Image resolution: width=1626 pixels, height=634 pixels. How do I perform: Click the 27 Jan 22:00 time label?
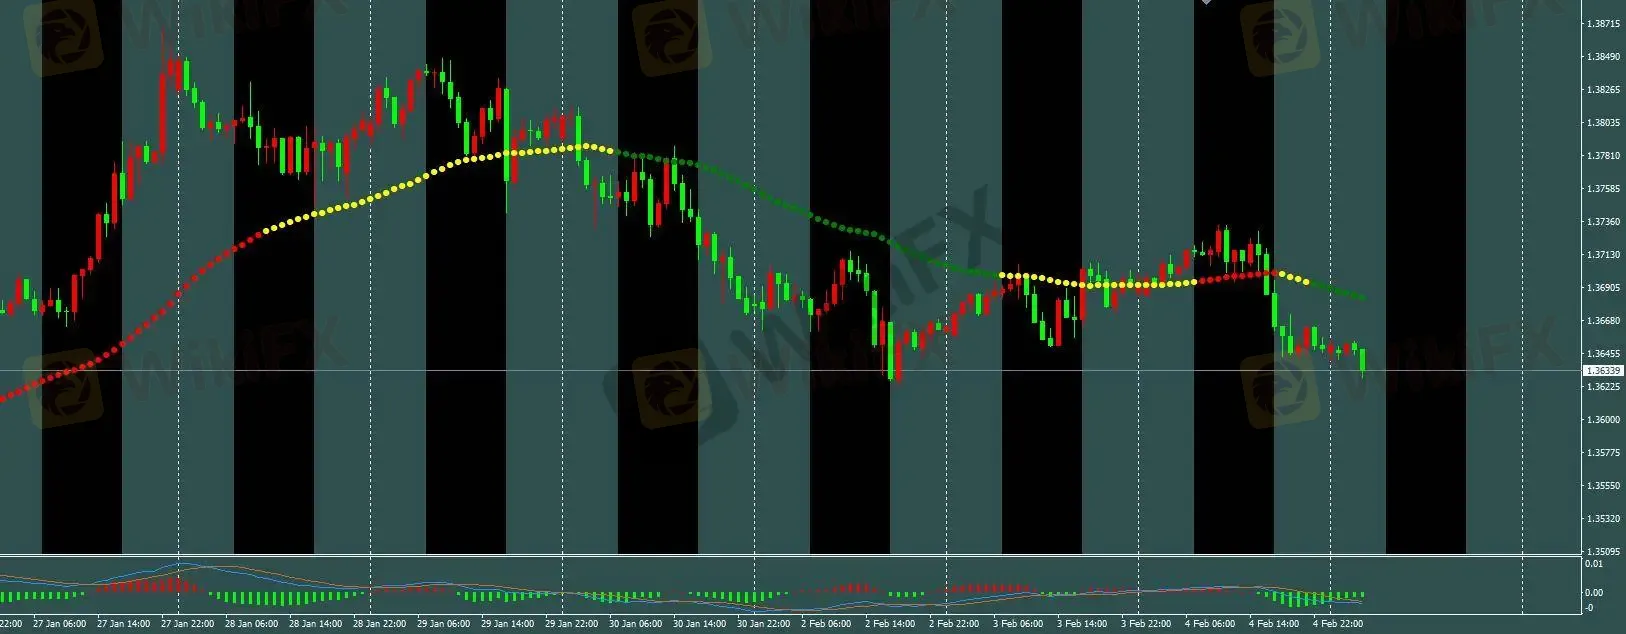coord(188,624)
